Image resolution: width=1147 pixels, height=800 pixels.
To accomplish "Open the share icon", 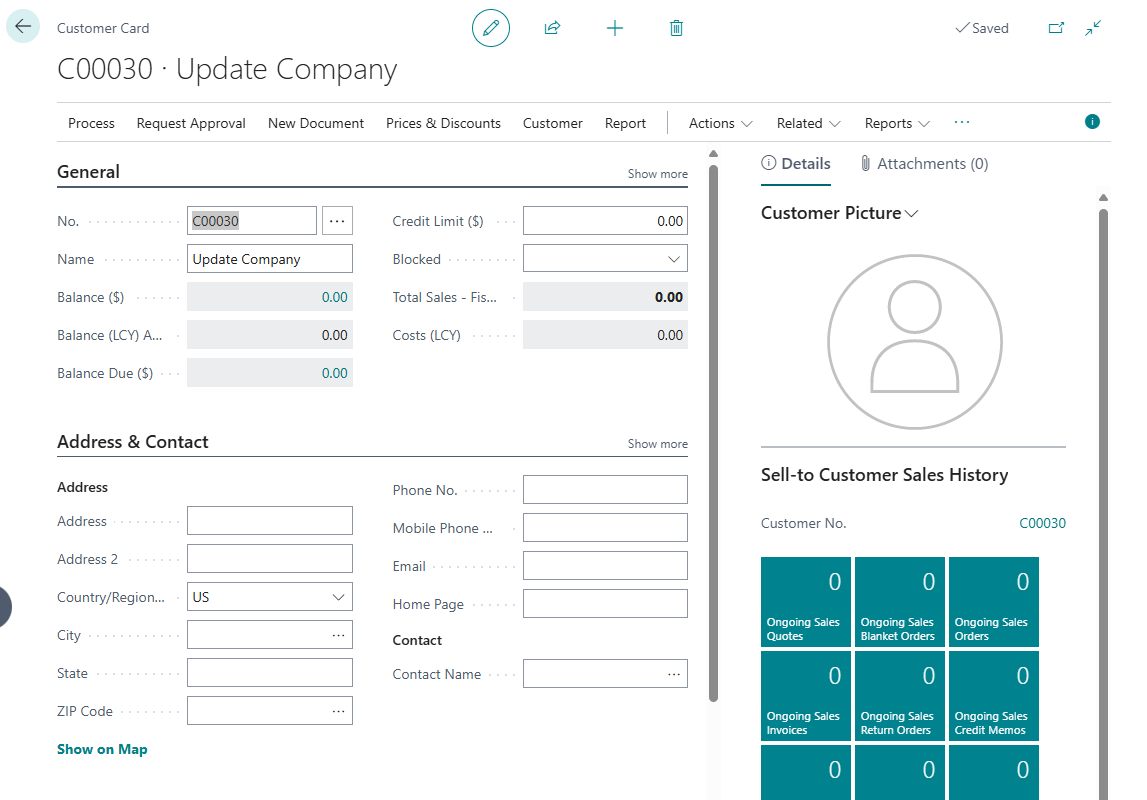I will click(552, 29).
